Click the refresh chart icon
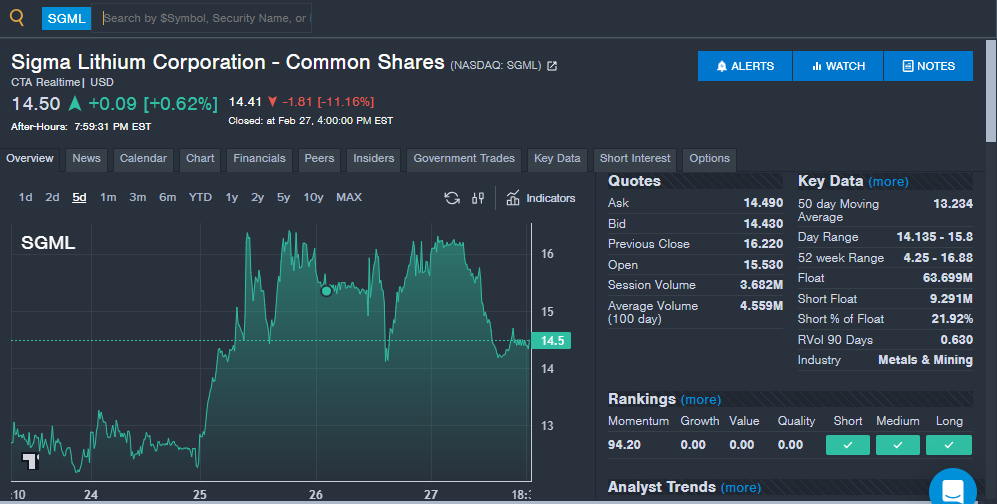This screenshot has height=504, width=997. tap(452, 198)
